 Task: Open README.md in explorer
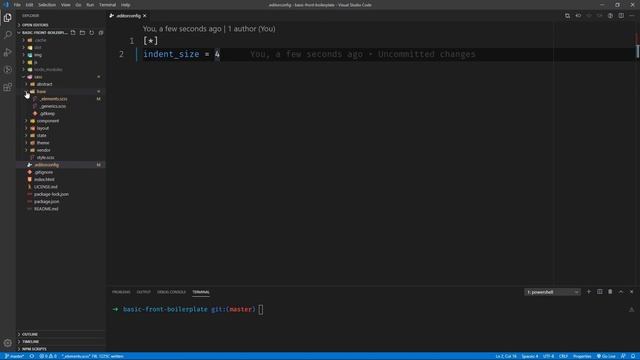click(x=61, y=209)
